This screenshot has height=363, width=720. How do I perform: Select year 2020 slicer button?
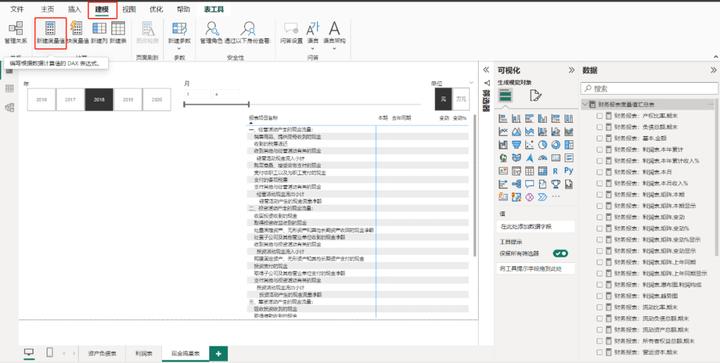tap(157, 99)
